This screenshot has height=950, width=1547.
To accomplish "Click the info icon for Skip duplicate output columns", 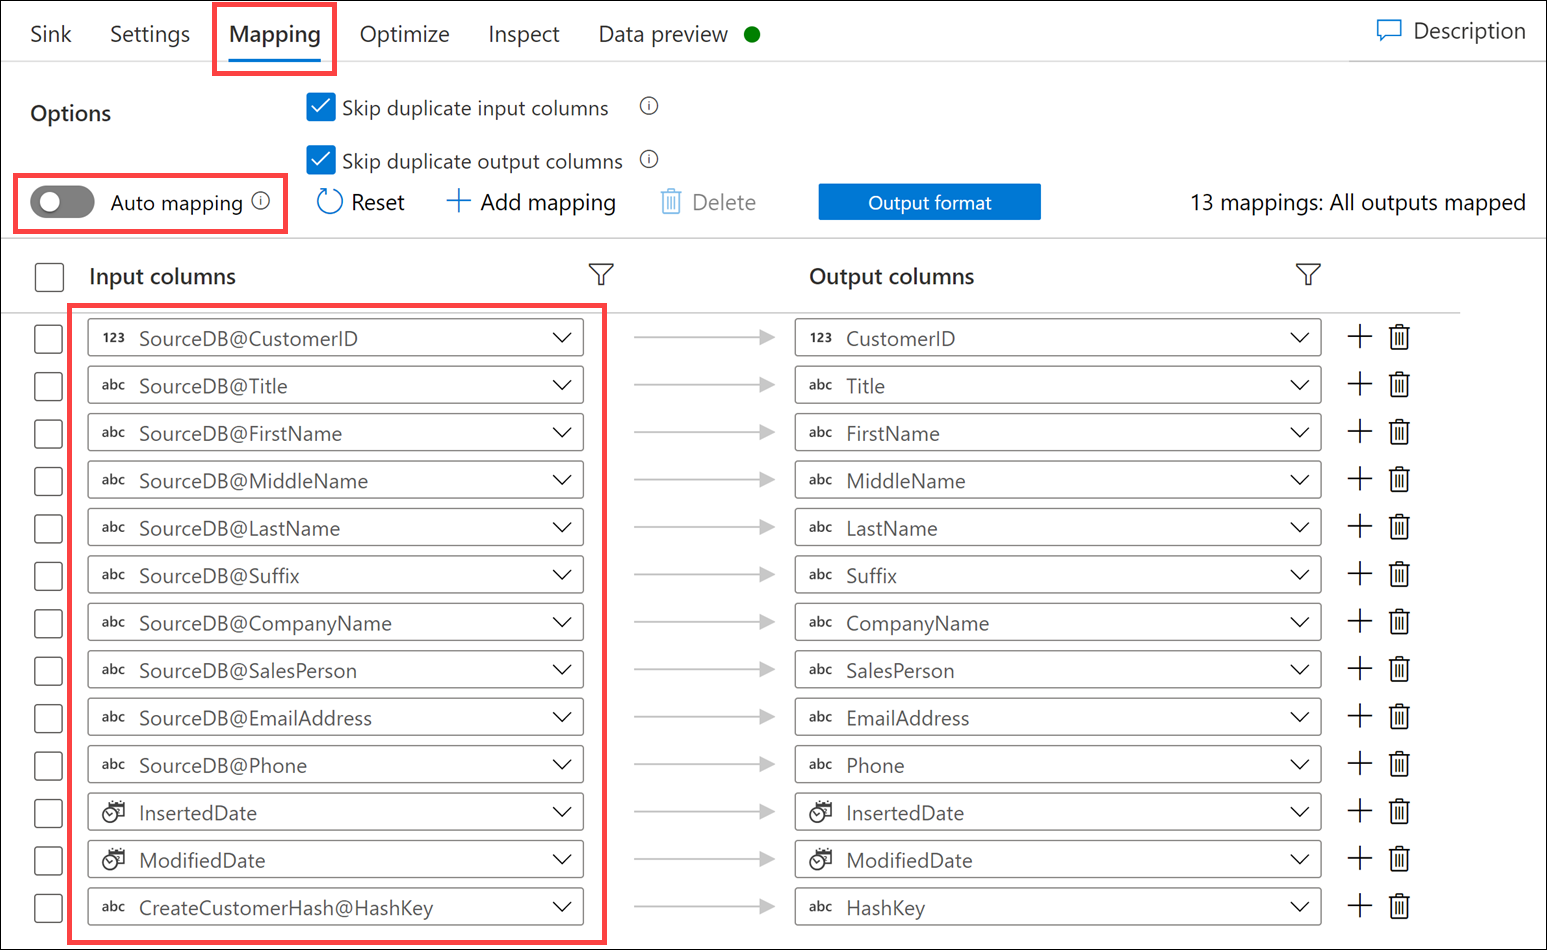I will (649, 159).
